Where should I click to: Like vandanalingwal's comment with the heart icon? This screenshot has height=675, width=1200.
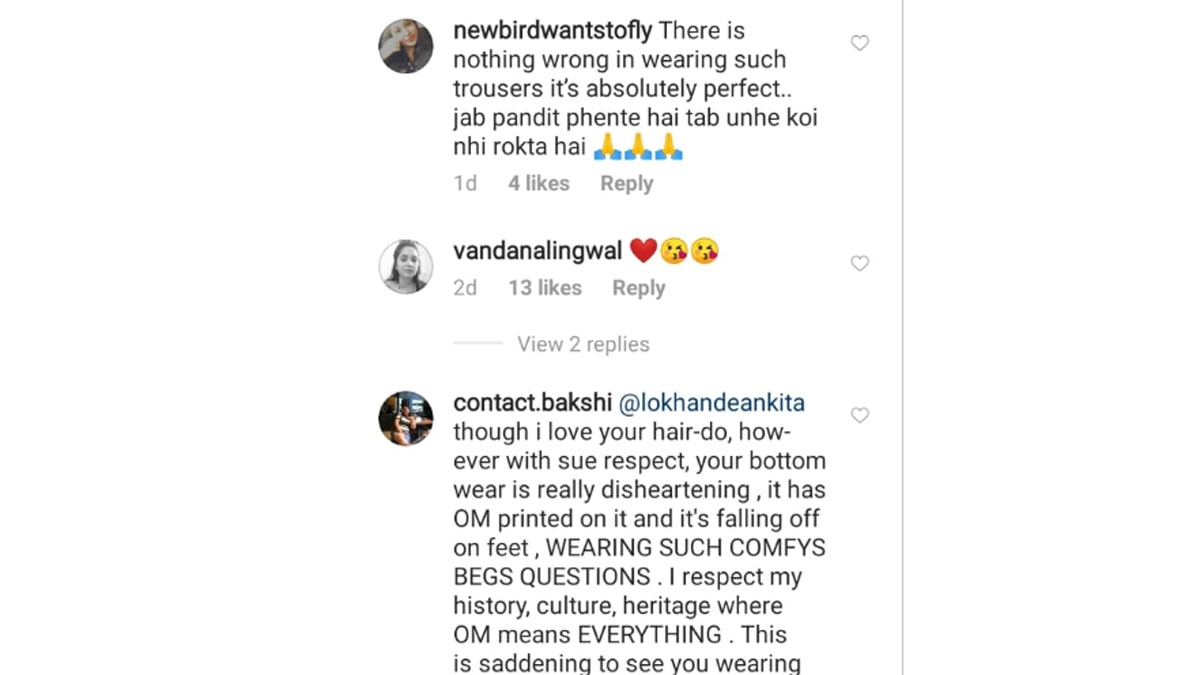pyautogui.click(x=859, y=263)
